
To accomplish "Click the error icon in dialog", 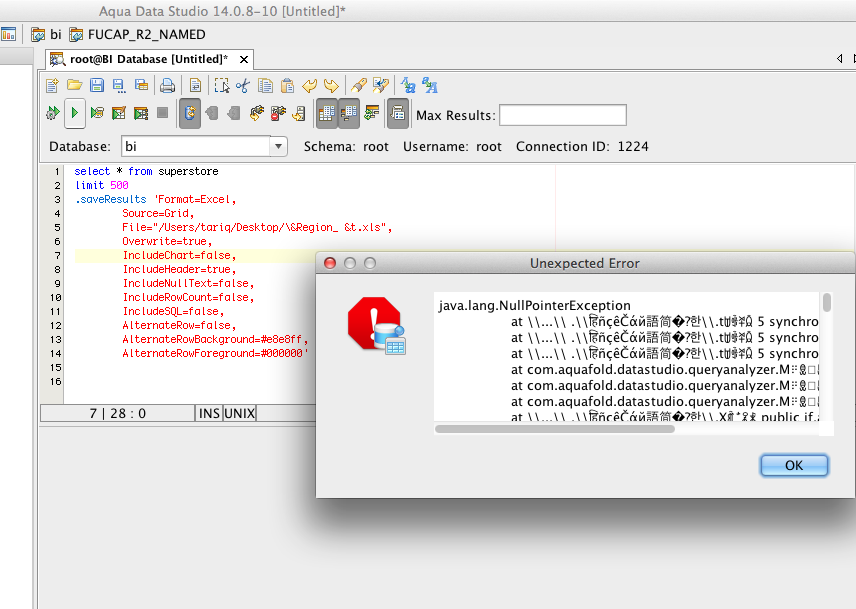I will tap(377, 325).
